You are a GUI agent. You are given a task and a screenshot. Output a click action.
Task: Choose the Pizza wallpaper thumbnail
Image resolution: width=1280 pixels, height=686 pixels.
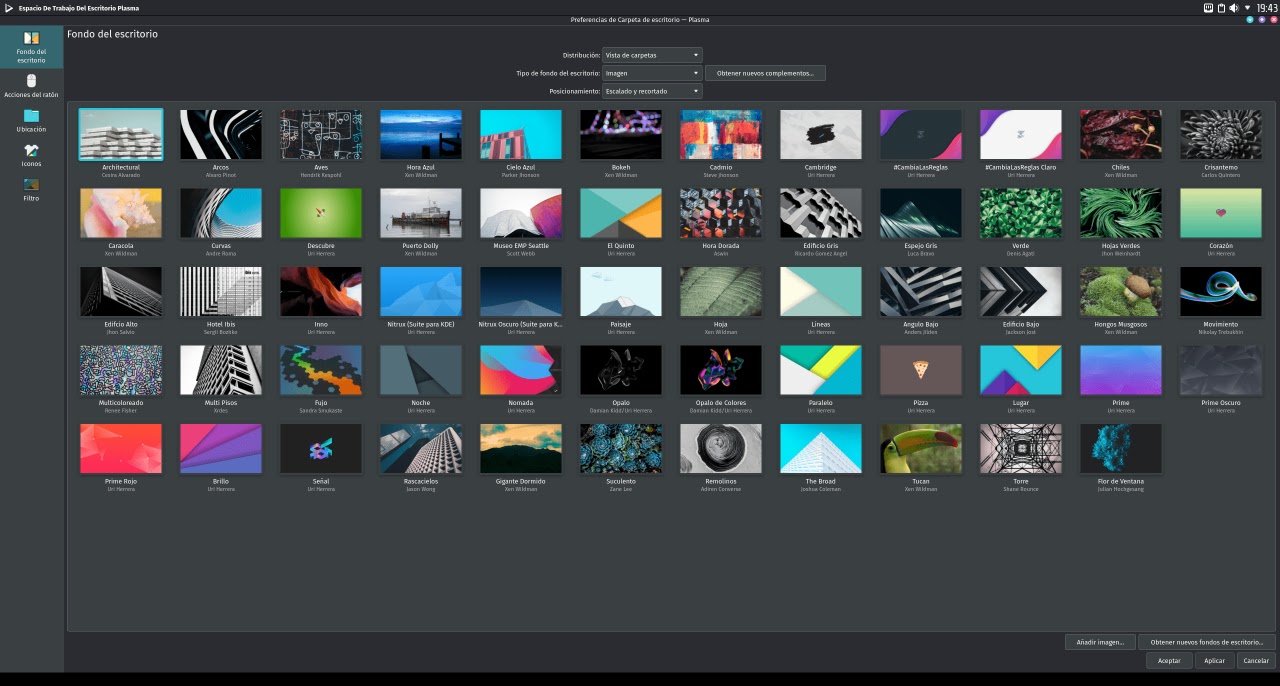[x=921, y=370]
